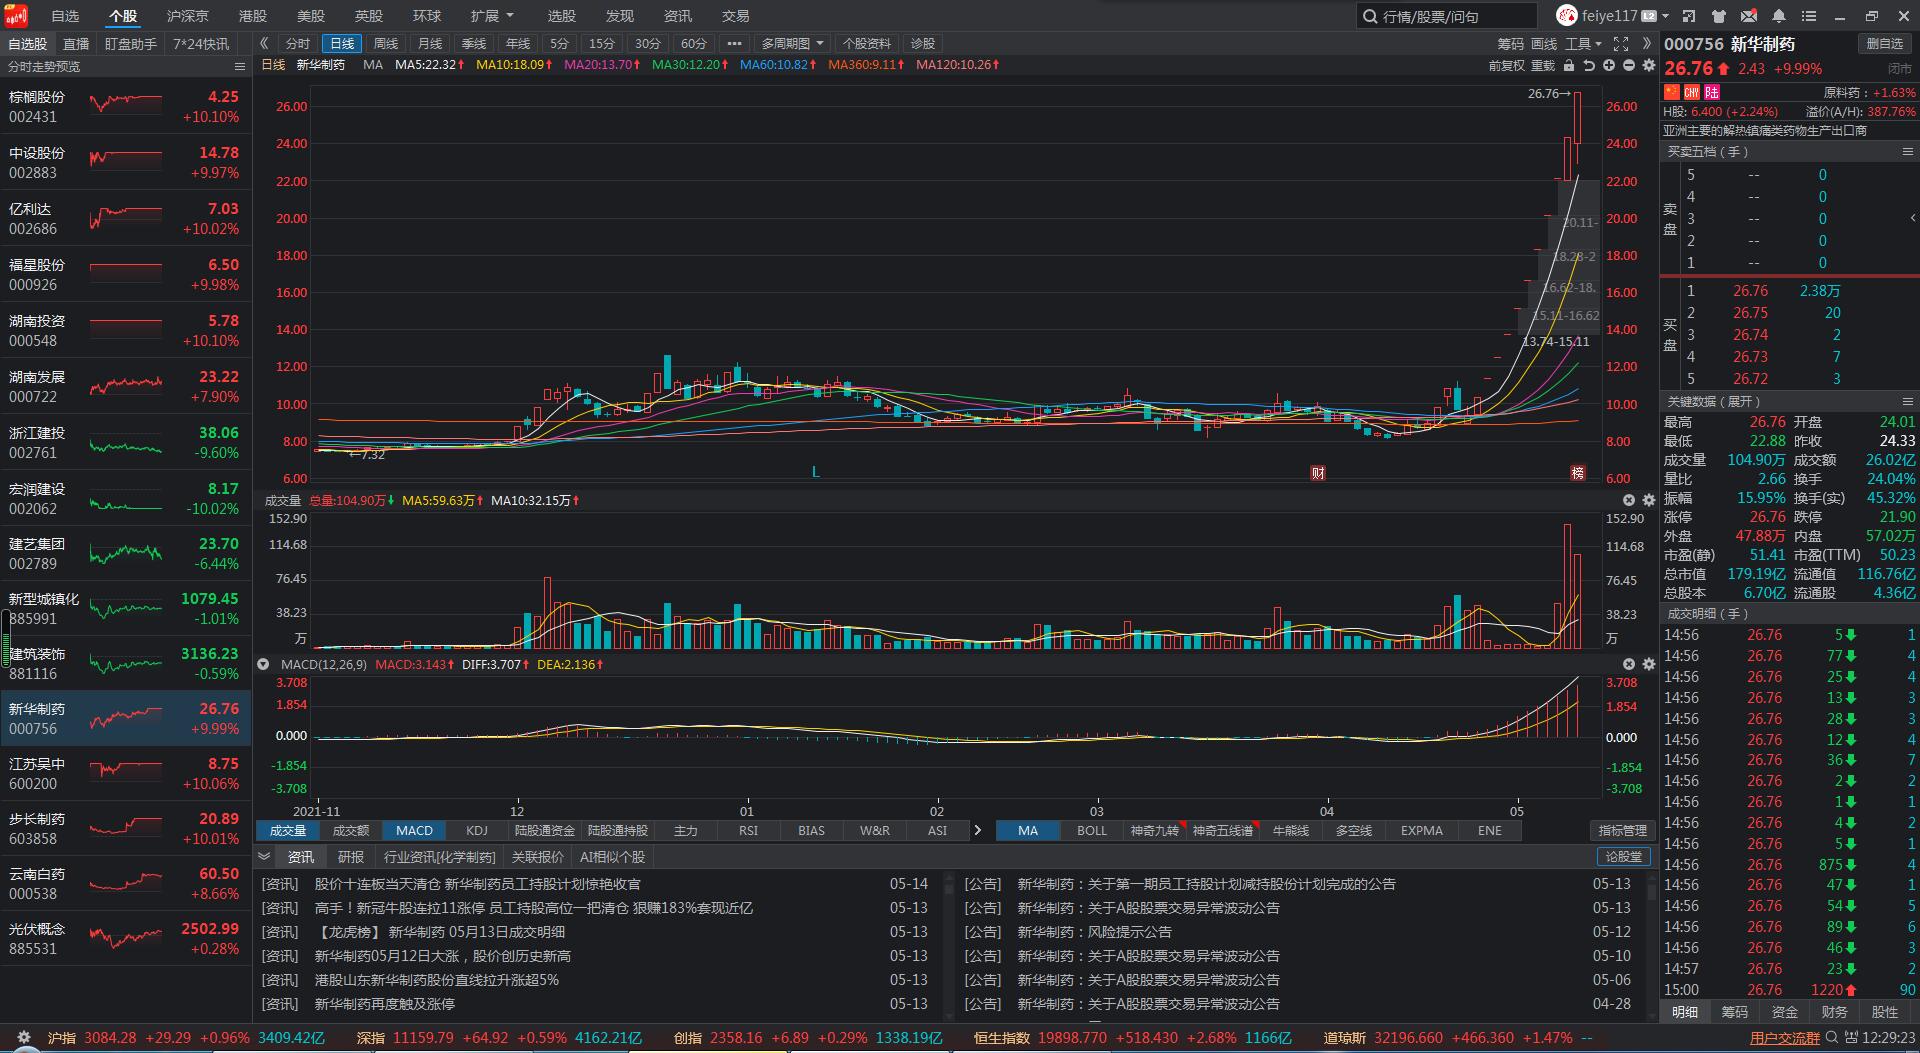Open news '新华制药再度触及涨停'
The height and width of the screenshot is (1053, 1920).
click(385, 1004)
